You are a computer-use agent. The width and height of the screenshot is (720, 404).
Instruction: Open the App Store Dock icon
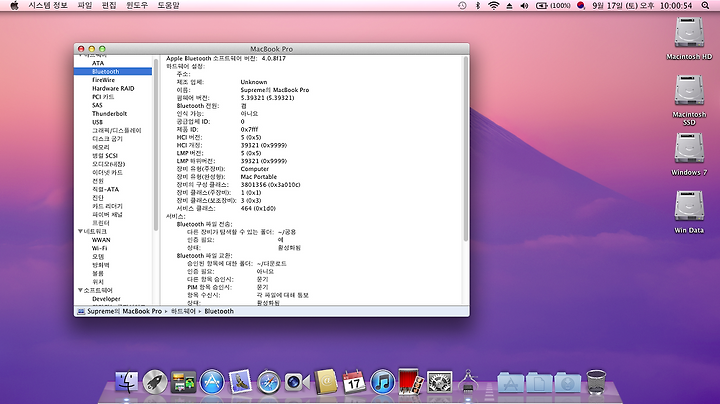(212, 382)
